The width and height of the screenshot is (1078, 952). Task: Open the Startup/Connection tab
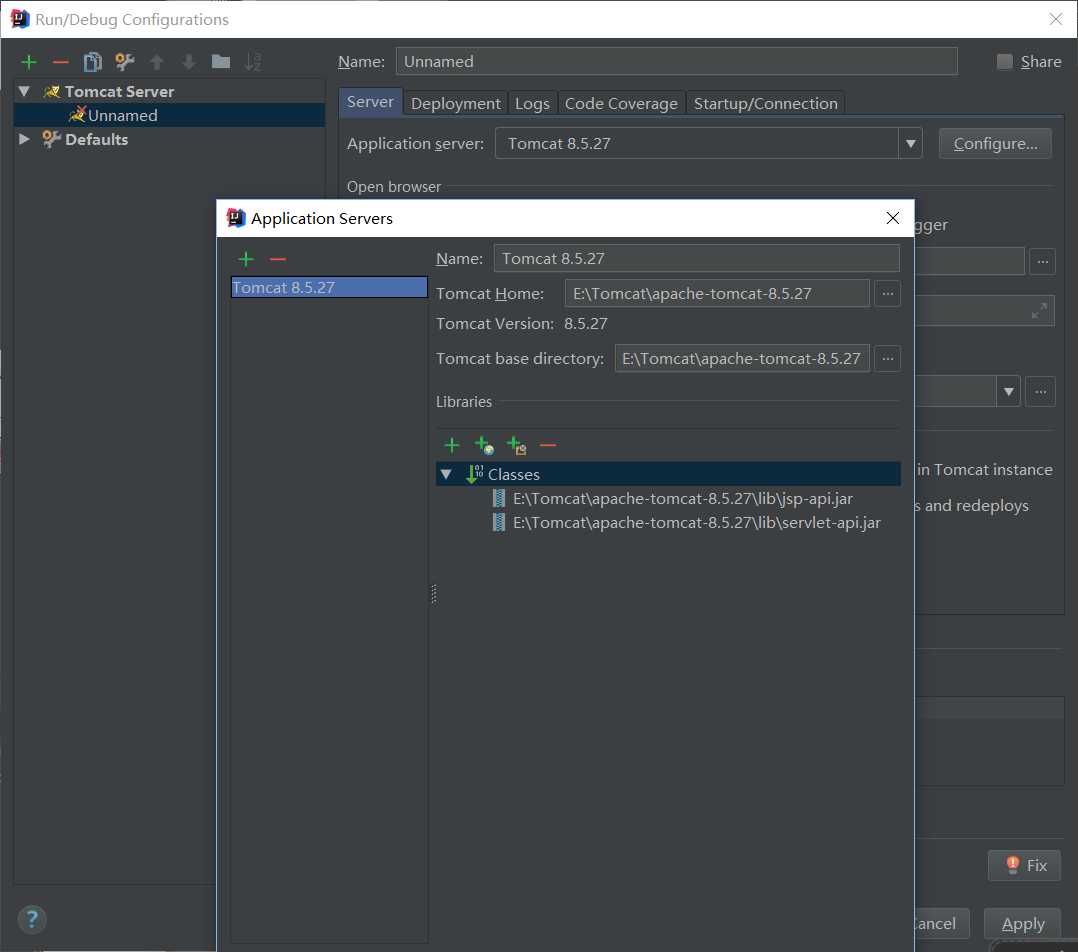coord(765,103)
